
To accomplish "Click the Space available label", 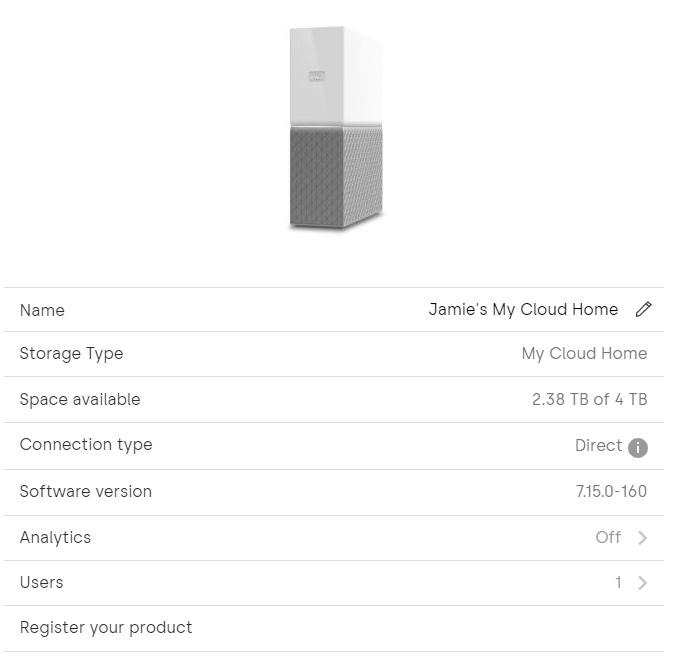I will (80, 399).
